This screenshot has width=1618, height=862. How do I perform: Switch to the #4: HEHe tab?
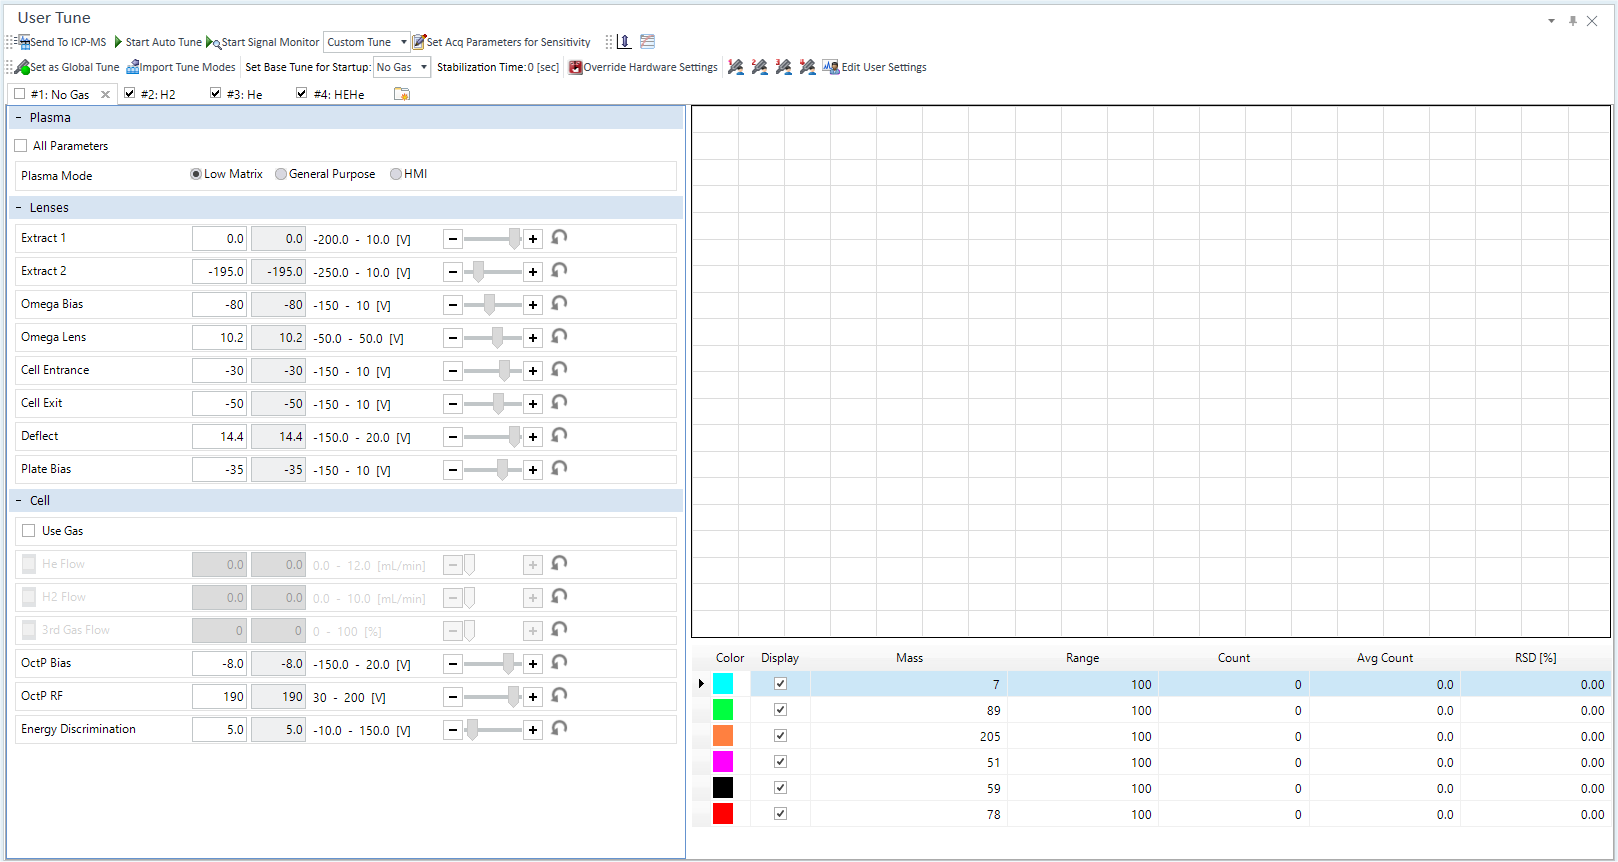pos(339,94)
